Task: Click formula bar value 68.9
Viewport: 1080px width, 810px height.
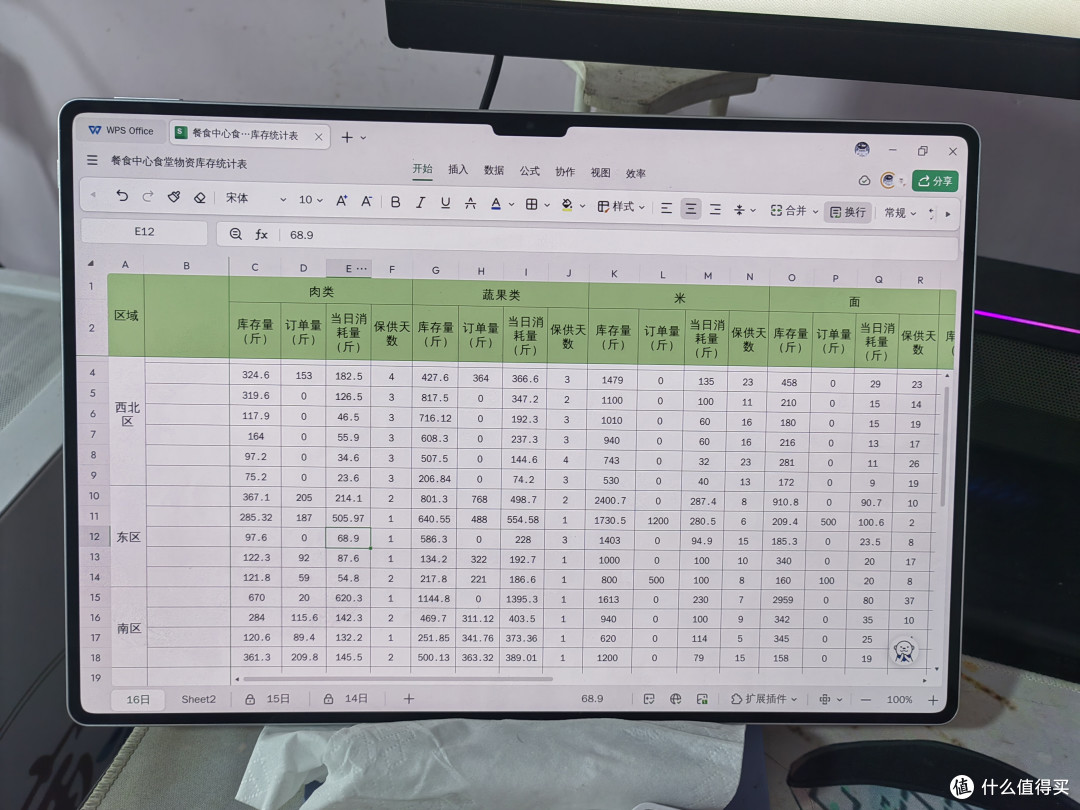Action: [x=302, y=235]
